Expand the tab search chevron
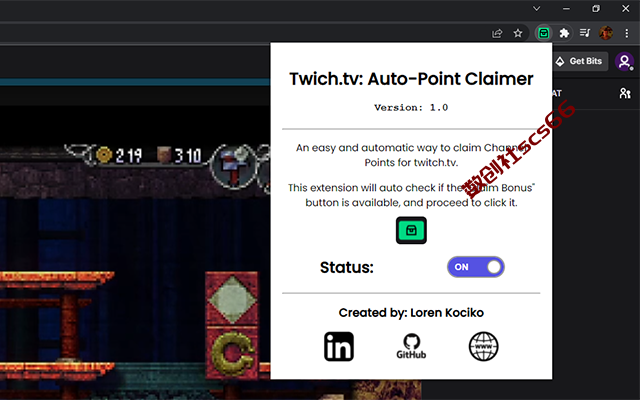This screenshot has width=640, height=400. pos(536,9)
